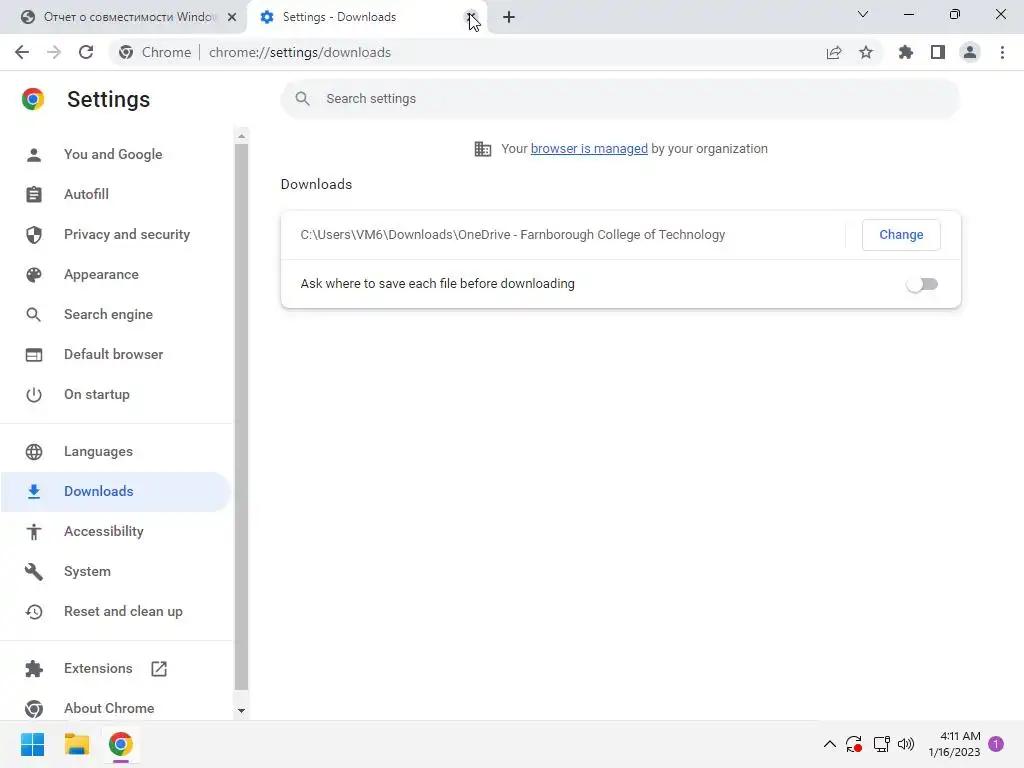
Task: Open the side panel icon
Action: [938, 52]
